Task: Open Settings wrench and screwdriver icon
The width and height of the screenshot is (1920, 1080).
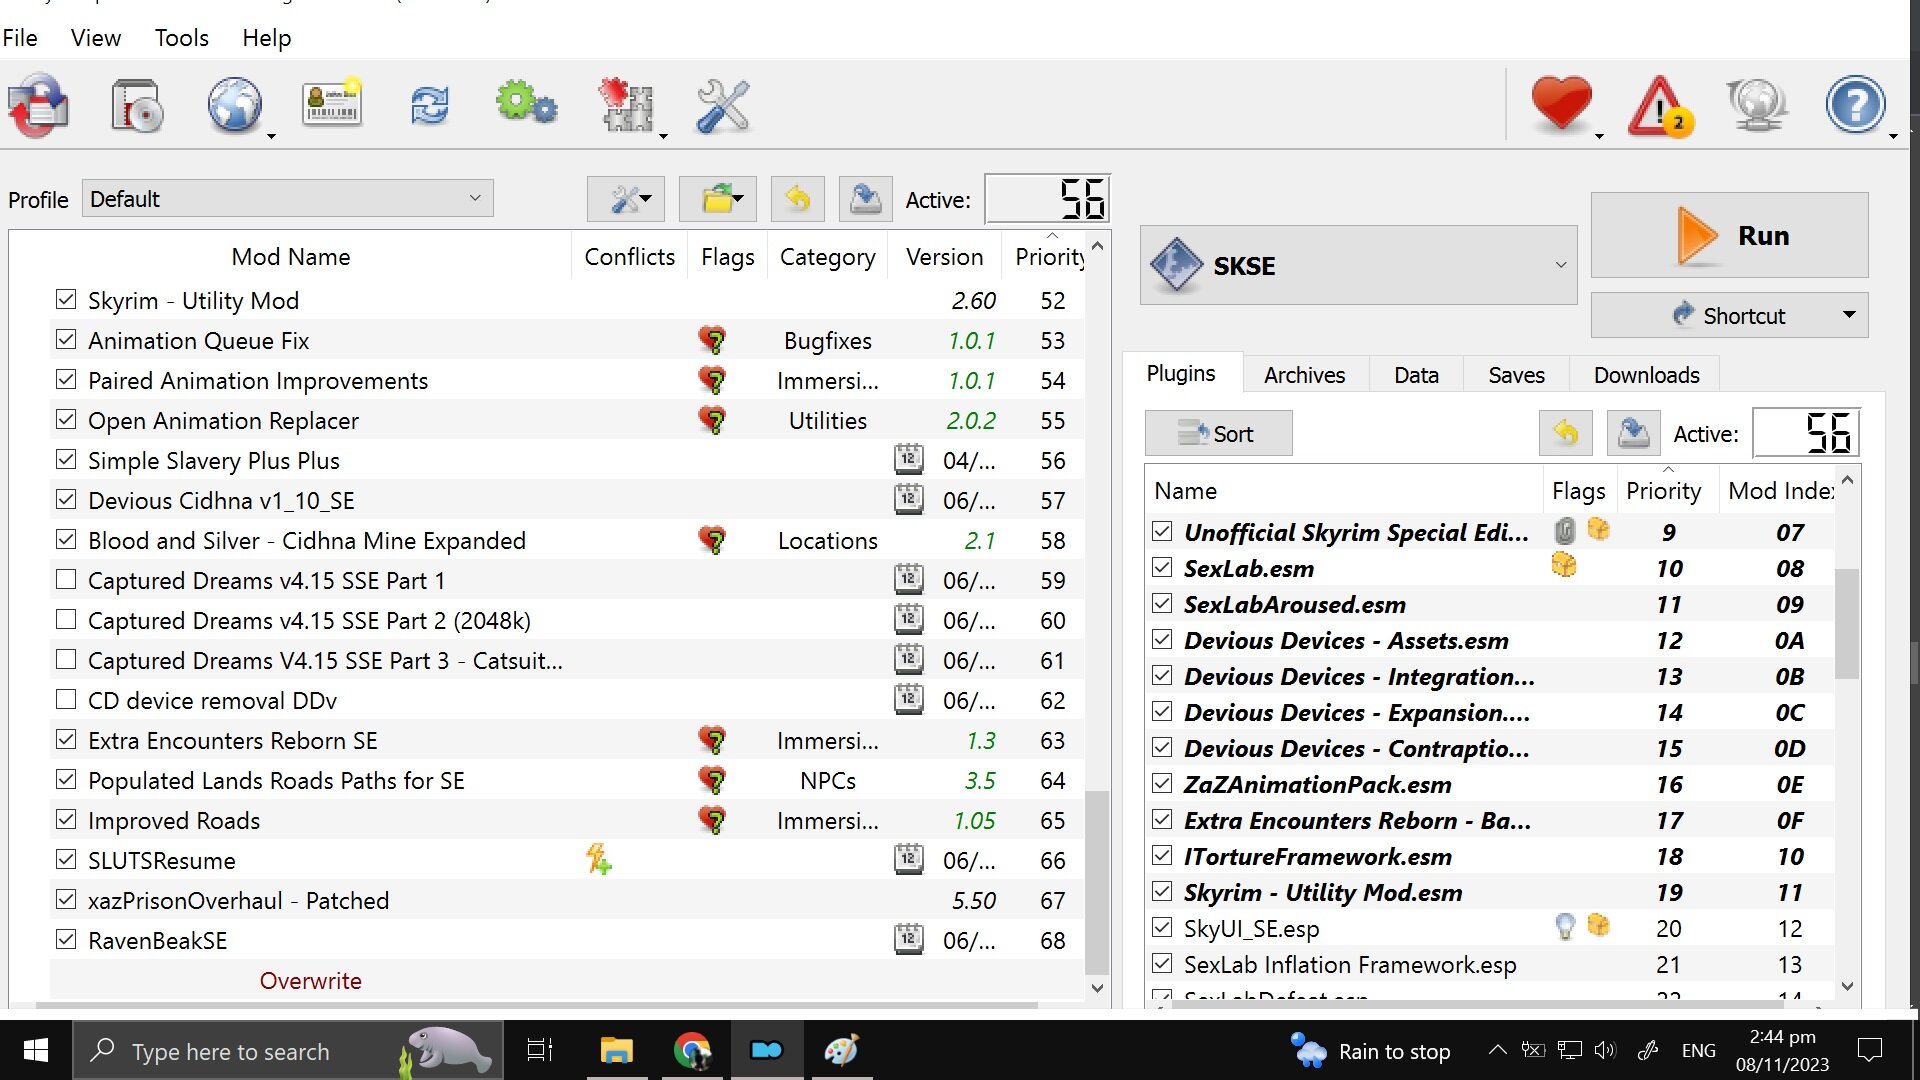Action: (722, 105)
